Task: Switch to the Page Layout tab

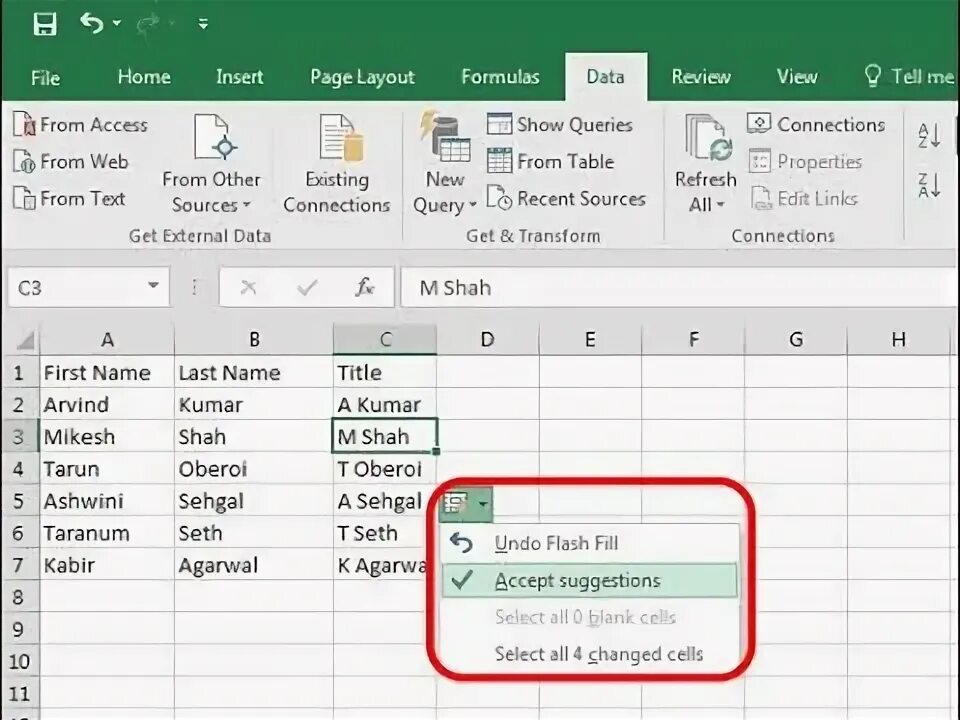Action: [x=362, y=77]
